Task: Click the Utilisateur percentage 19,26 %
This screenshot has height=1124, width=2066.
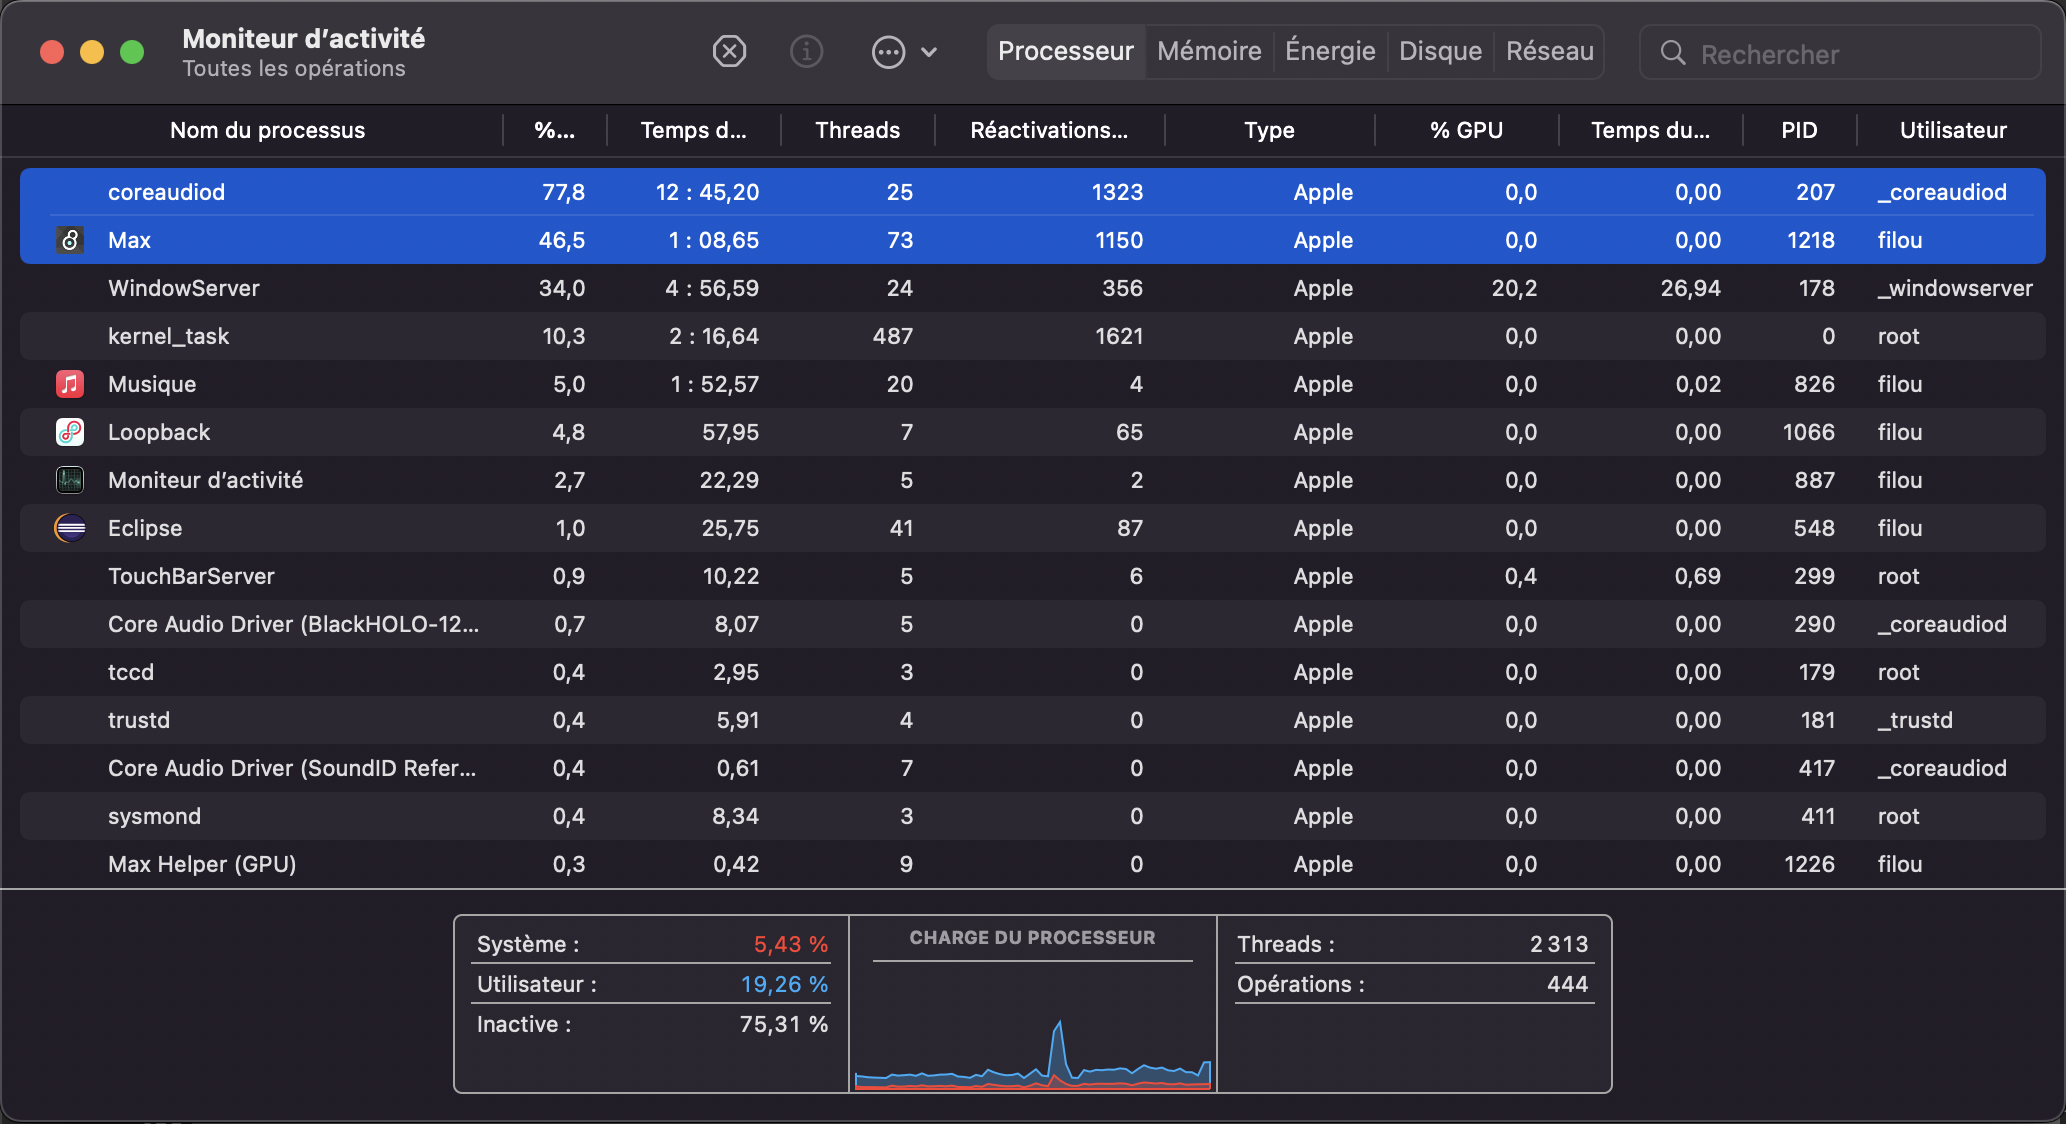Action: 784,984
